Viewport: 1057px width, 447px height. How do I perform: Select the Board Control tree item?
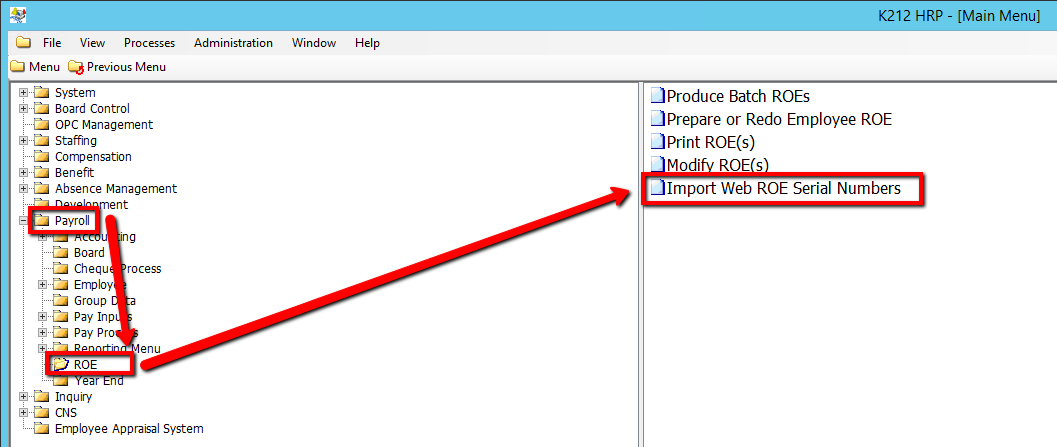[x=92, y=109]
